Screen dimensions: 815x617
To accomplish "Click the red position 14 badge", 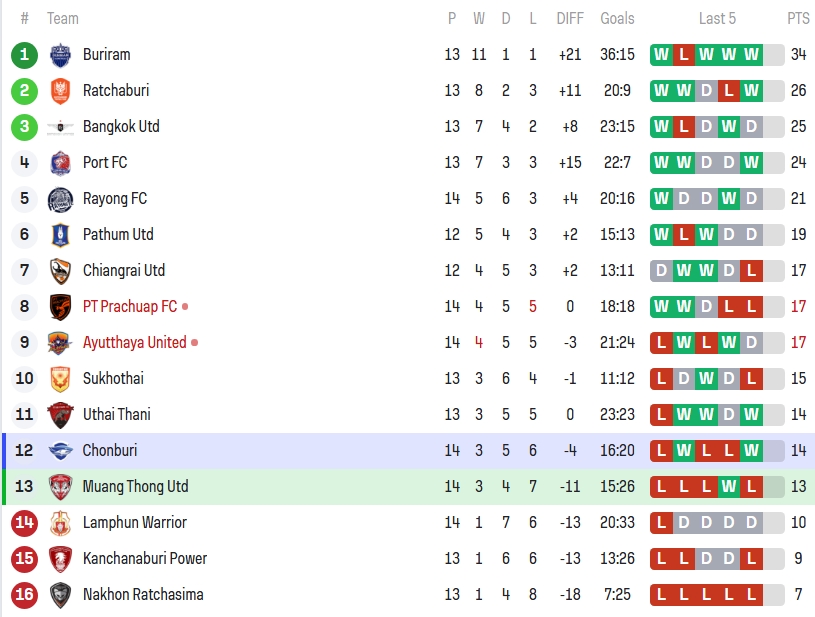I will click(25, 522).
